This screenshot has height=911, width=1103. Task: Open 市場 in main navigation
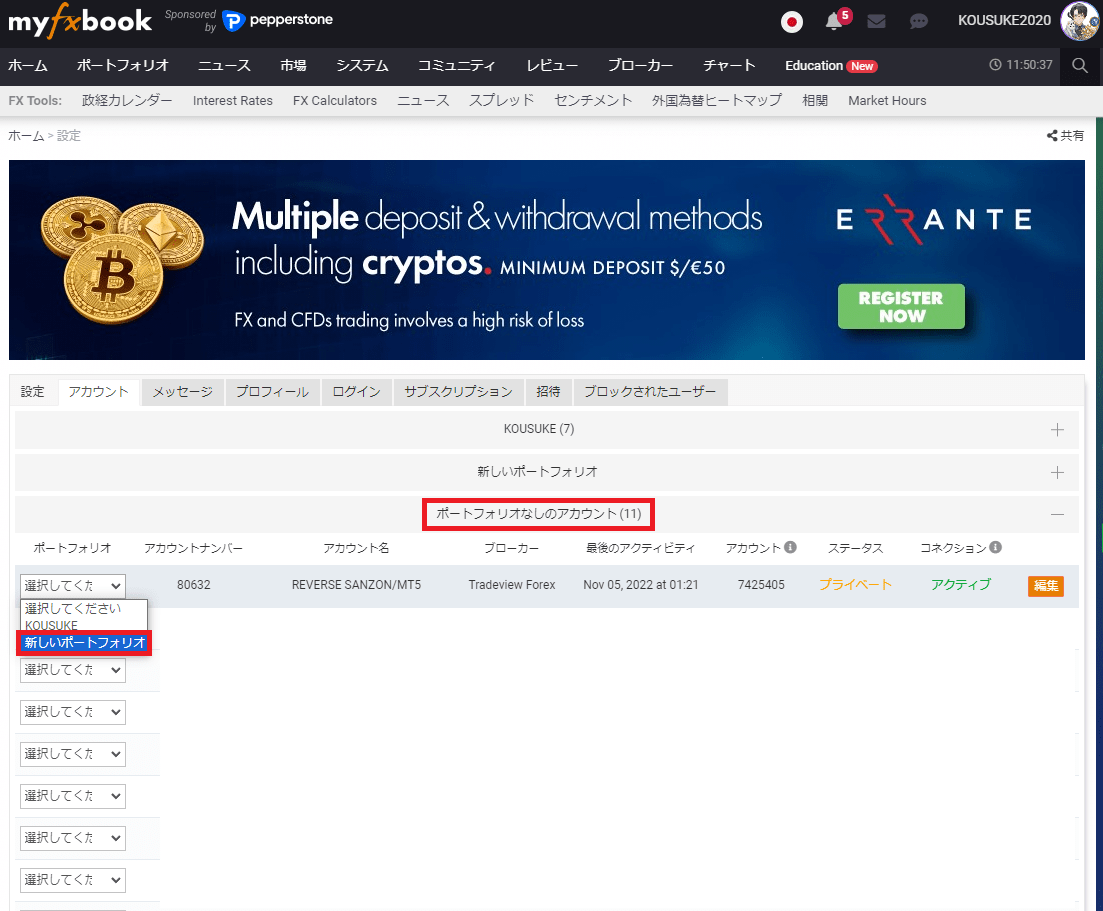pyautogui.click(x=293, y=65)
